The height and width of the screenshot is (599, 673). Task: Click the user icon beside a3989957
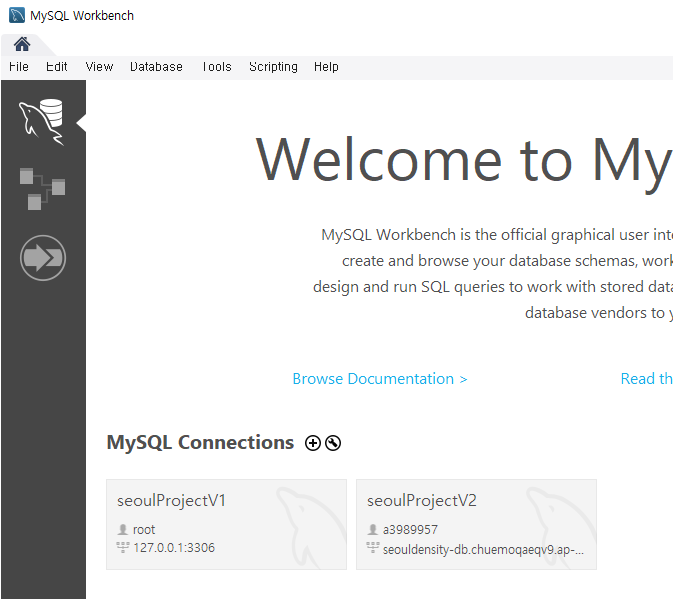click(x=373, y=529)
